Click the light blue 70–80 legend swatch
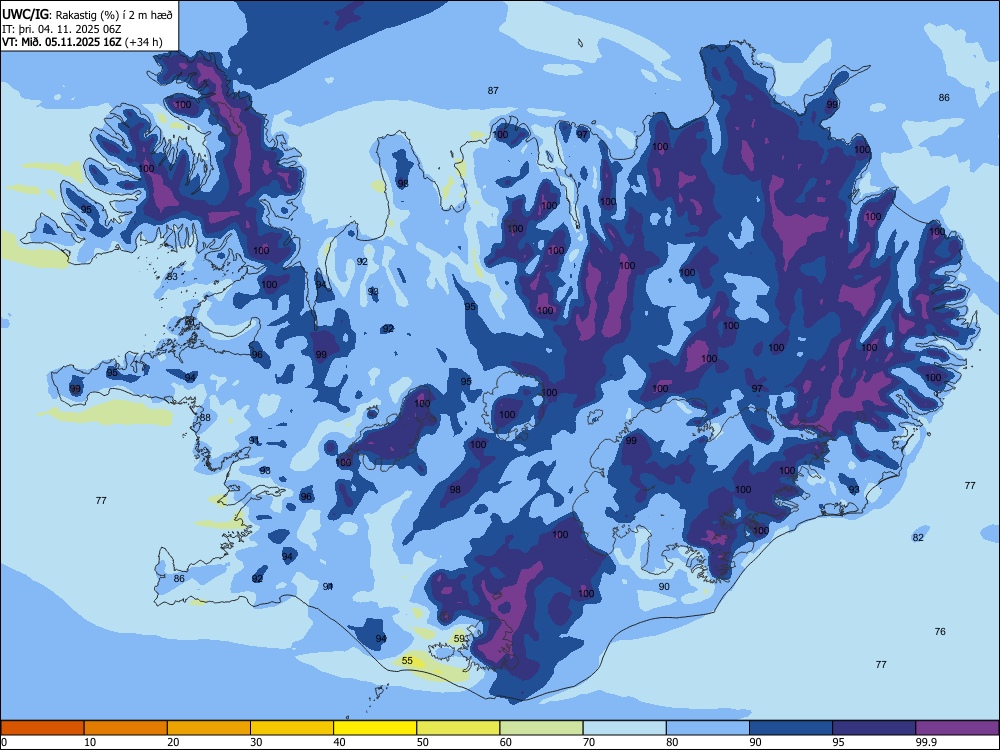This screenshot has height=750, width=1000. [624, 728]
